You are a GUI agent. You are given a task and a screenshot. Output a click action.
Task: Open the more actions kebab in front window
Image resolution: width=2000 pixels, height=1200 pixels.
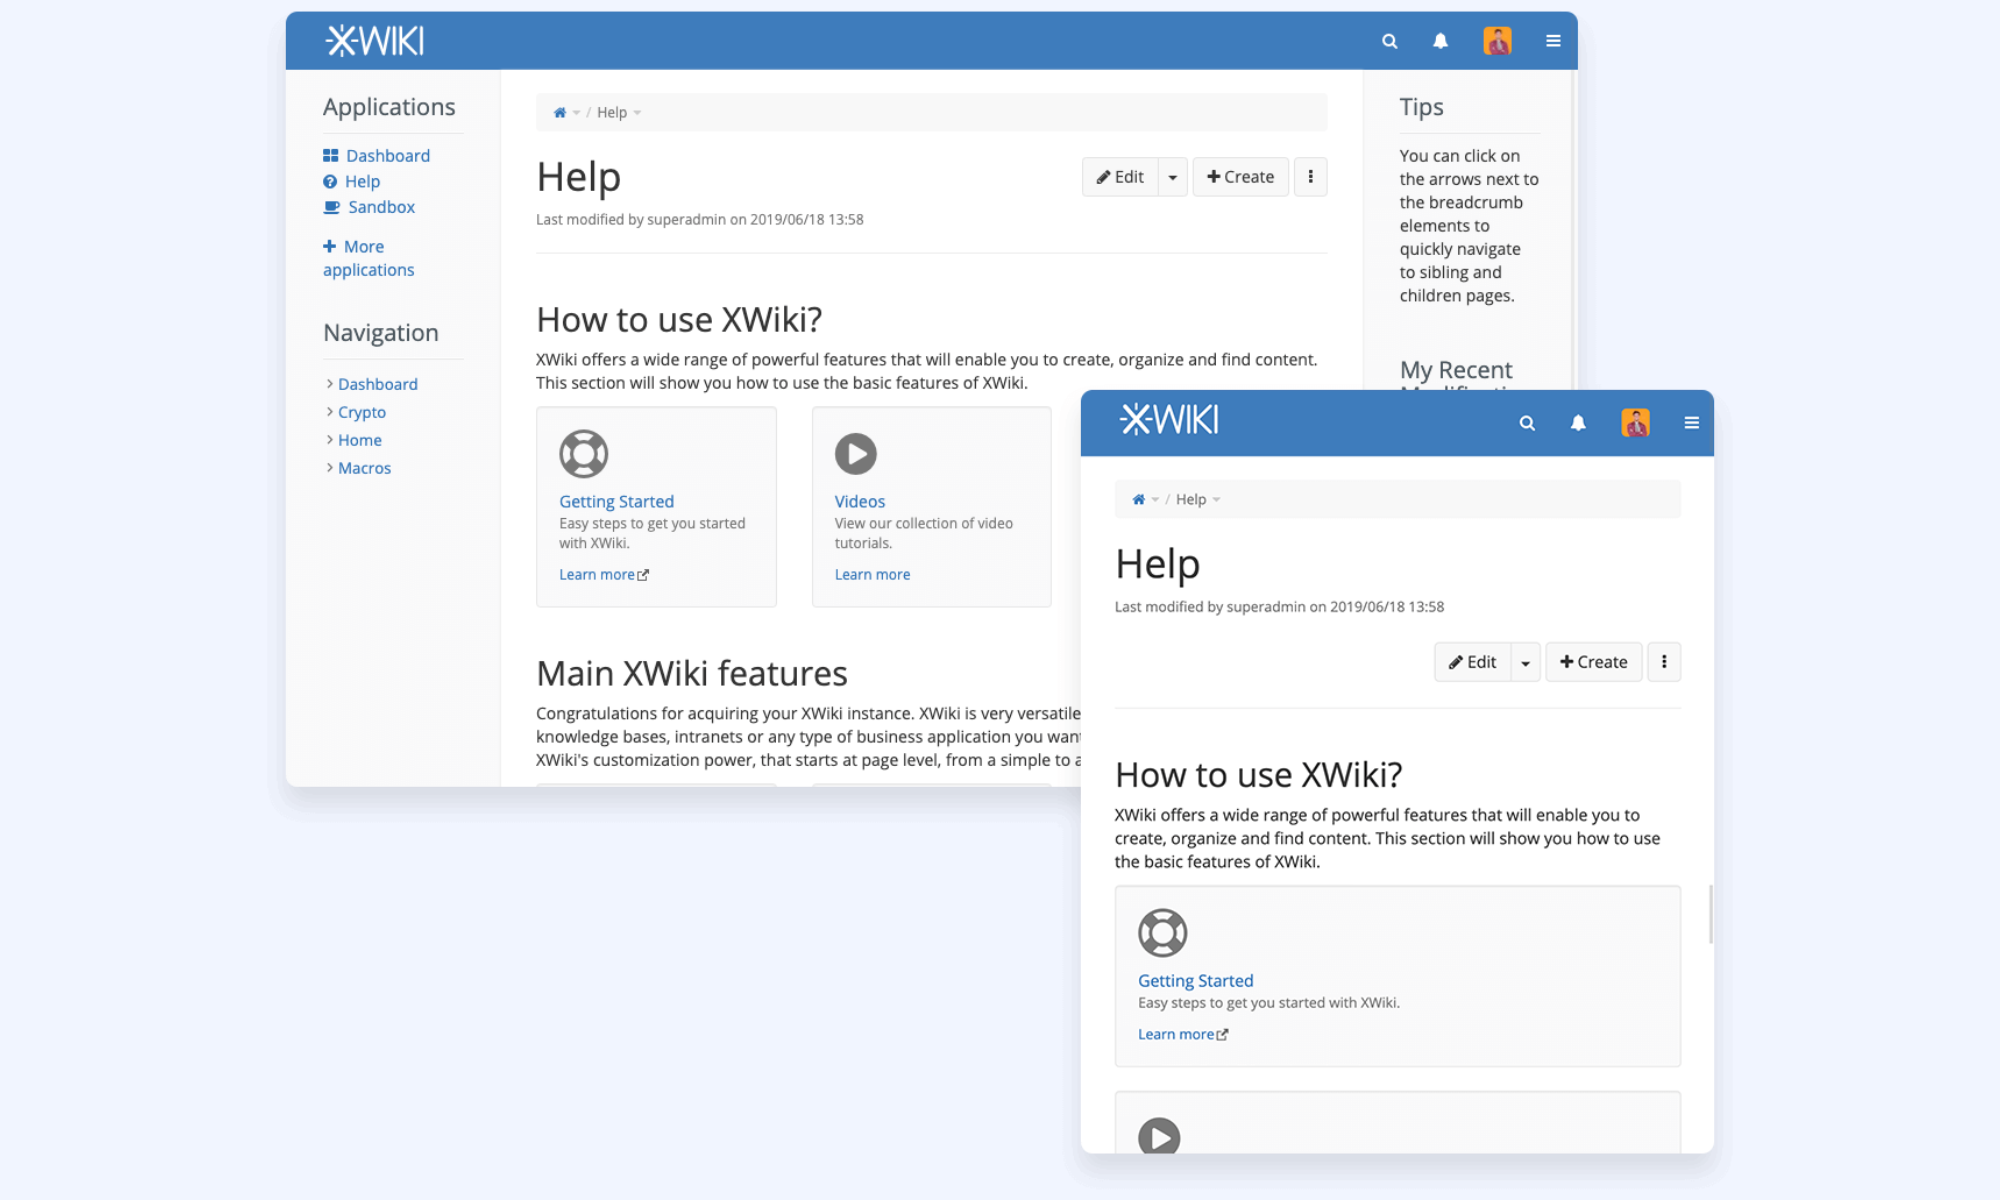point(1664,662)
